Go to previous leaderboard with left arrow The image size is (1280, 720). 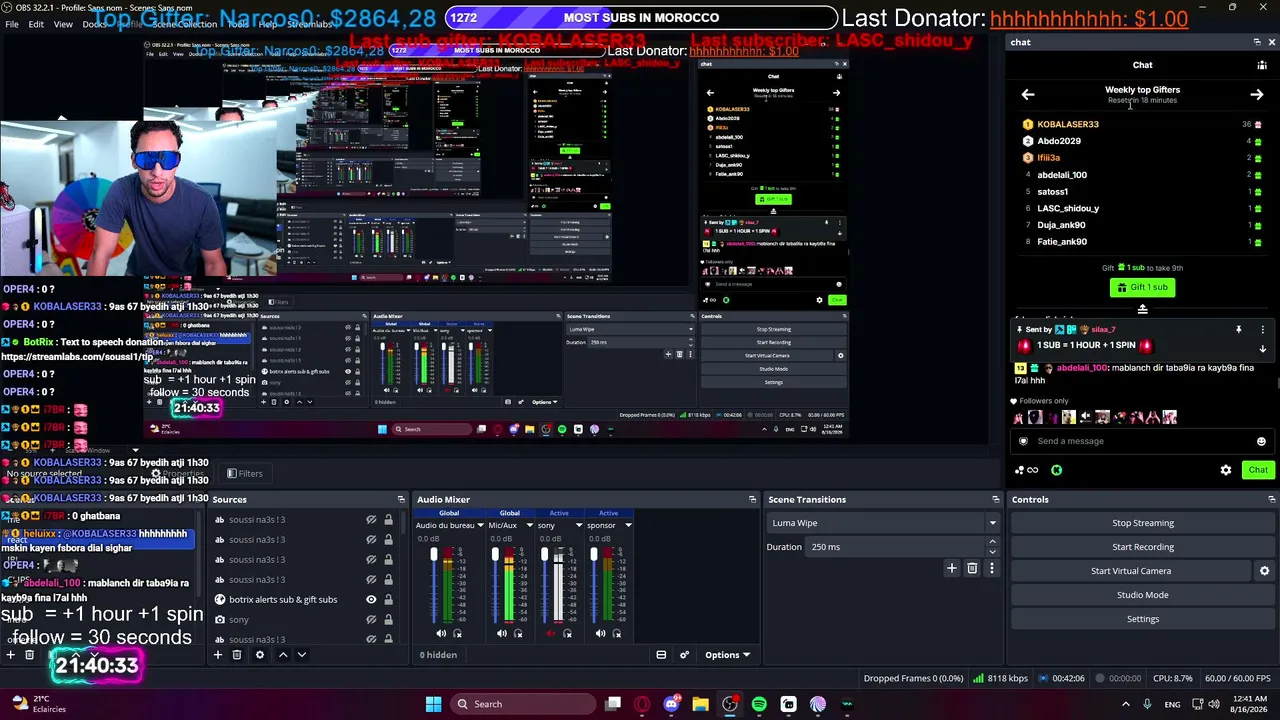1028,94
